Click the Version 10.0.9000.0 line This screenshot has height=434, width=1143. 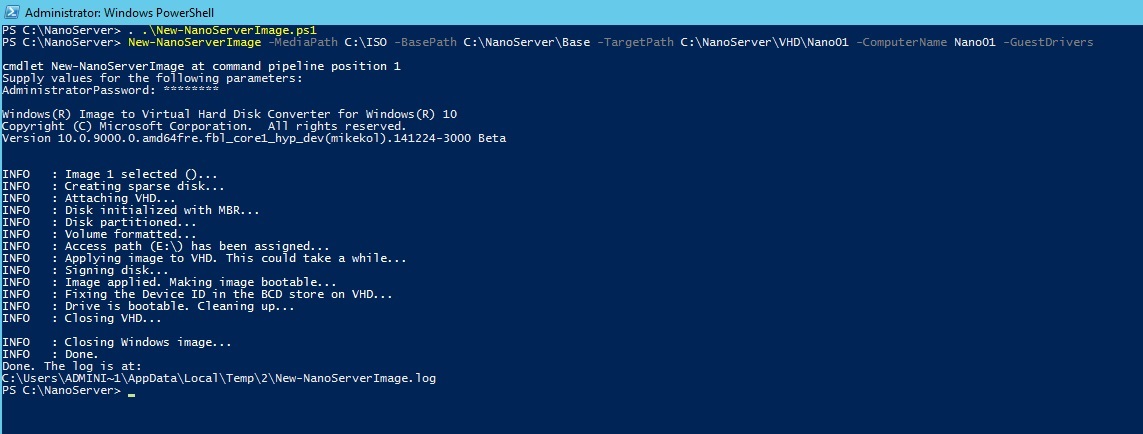click(254, 139)
